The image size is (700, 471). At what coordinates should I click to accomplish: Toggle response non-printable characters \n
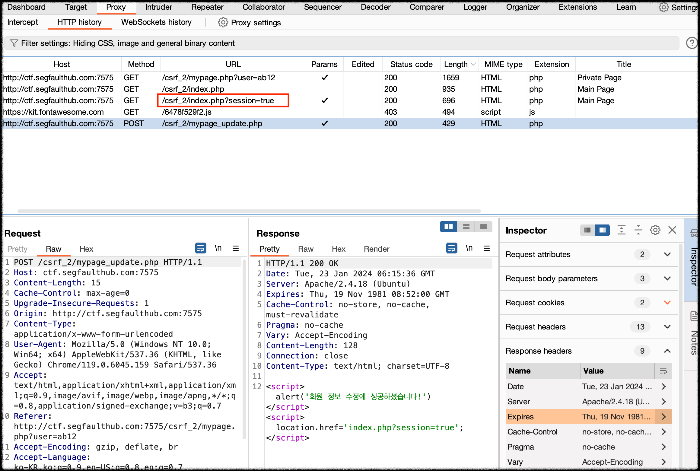[x=469, y=248]
